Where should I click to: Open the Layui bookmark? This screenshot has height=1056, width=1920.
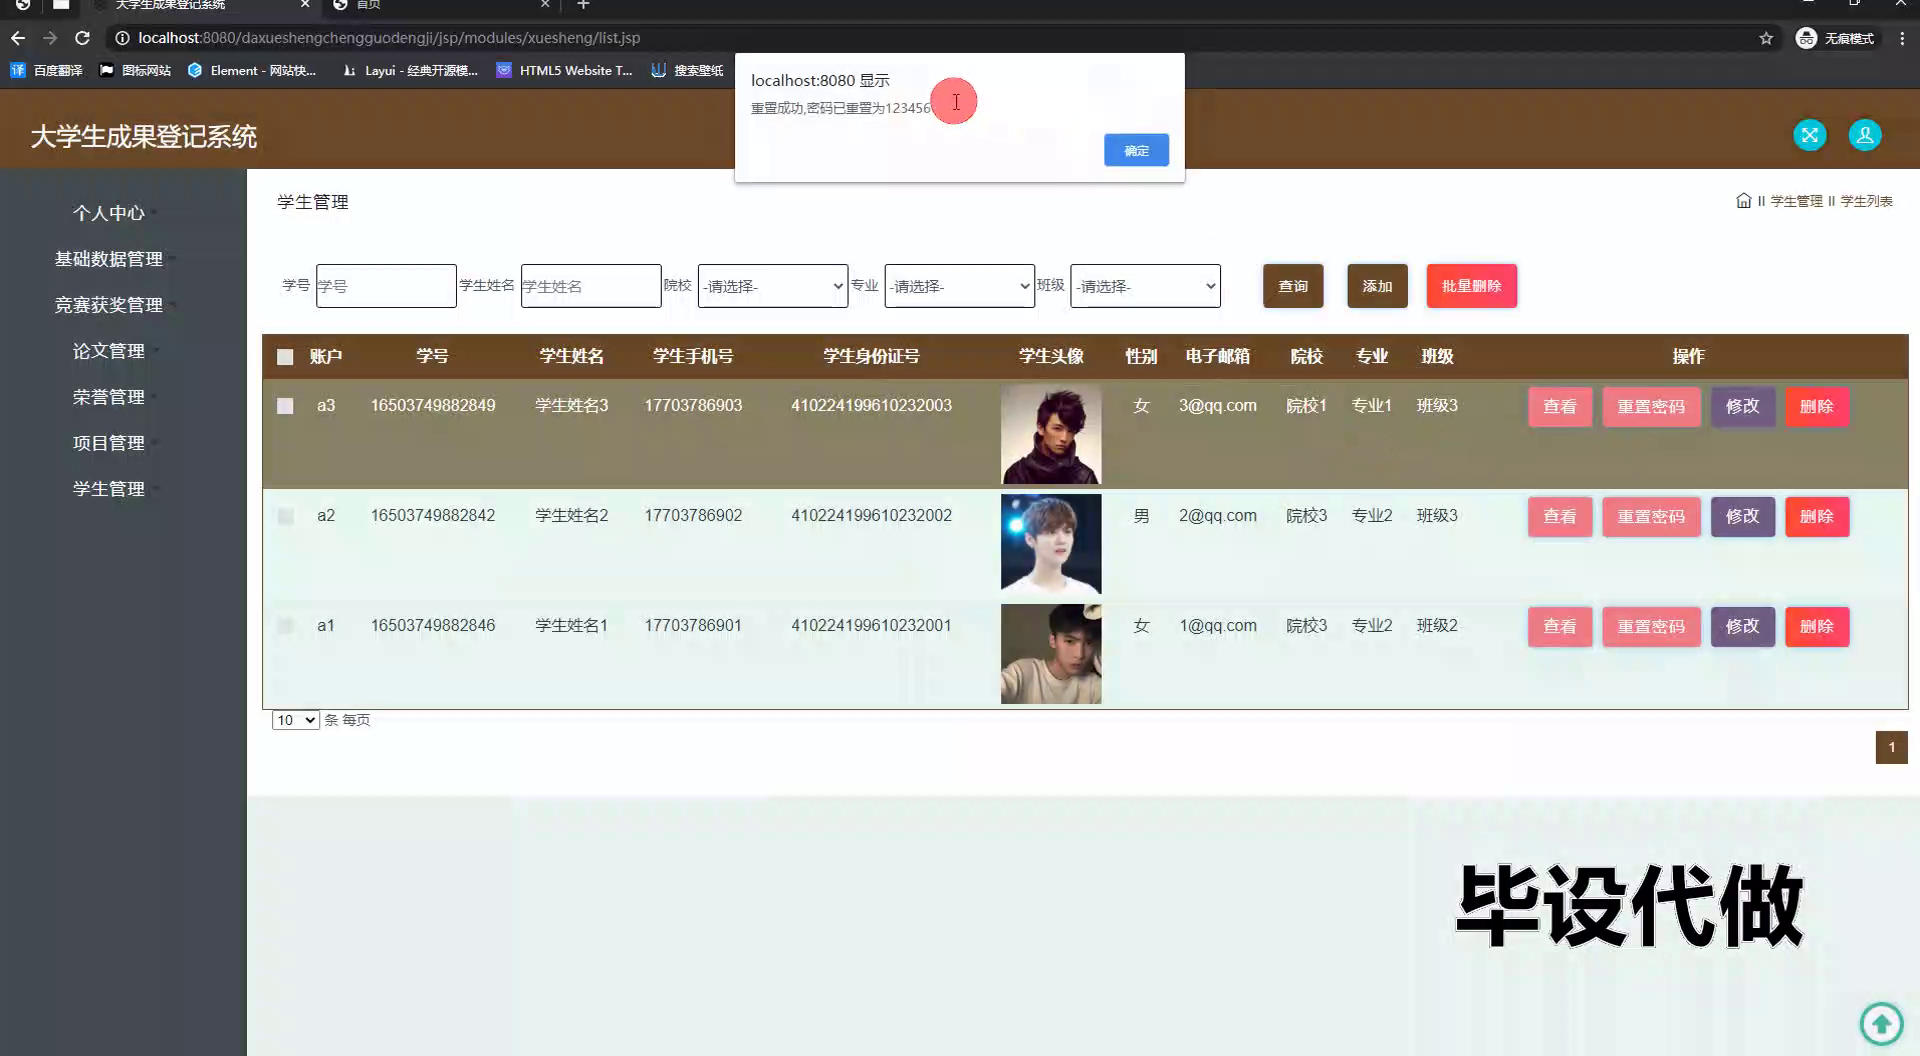click(410, 70)
